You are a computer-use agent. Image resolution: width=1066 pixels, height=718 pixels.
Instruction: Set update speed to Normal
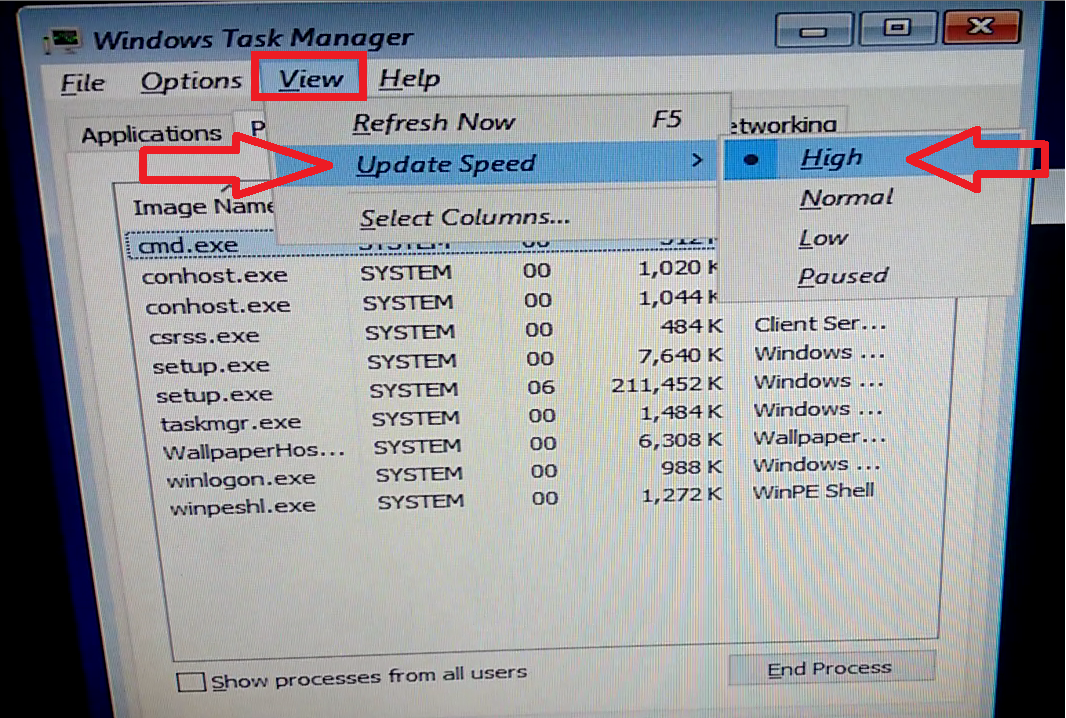pyautogui.click(x=845, y=197)
